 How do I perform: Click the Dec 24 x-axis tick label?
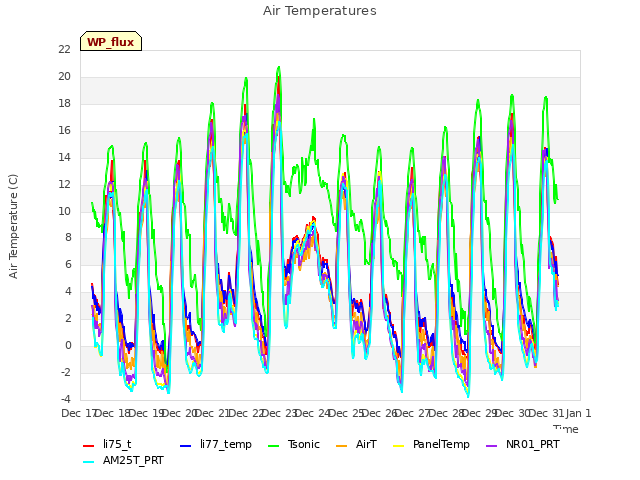tap(312, 413)
